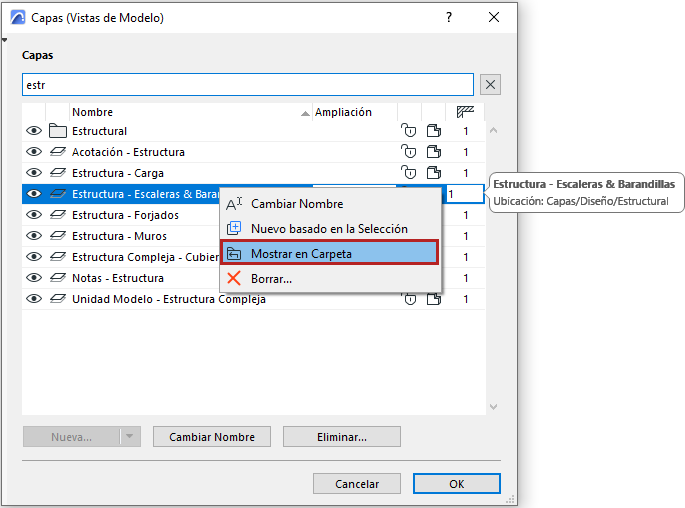The height and width of the screenshot is (508, 685).
Task: Click the Ampliación column header
Action: click(x=355, y=112)
